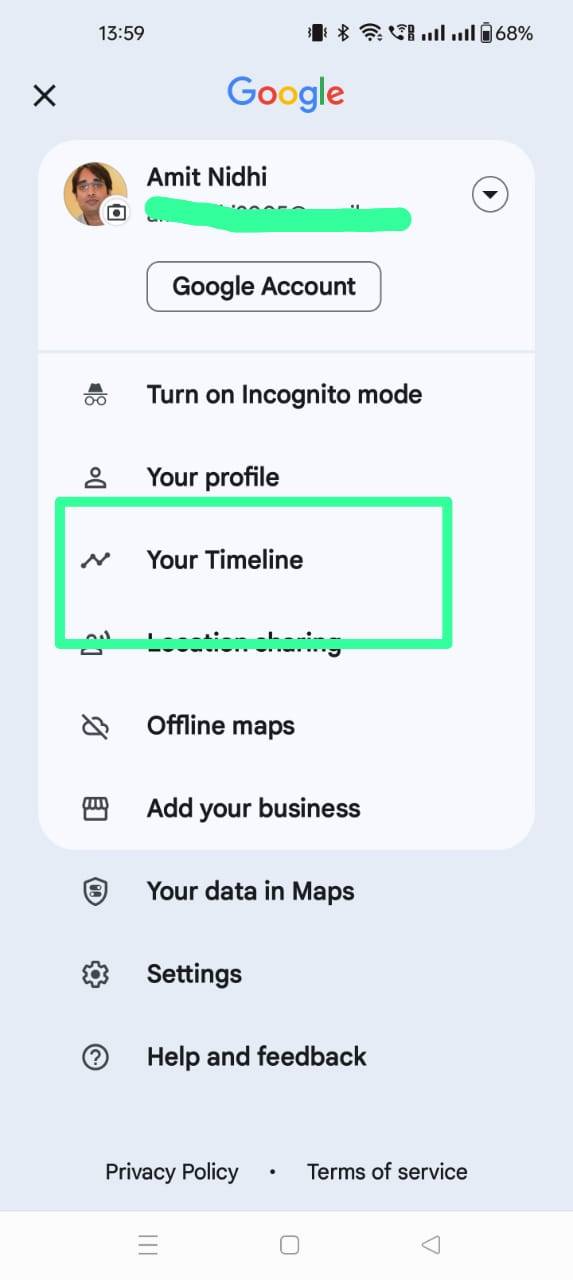573x1280 pixels.
Task: Tap the person icon beside Your profile
Action: click(95, 477)
